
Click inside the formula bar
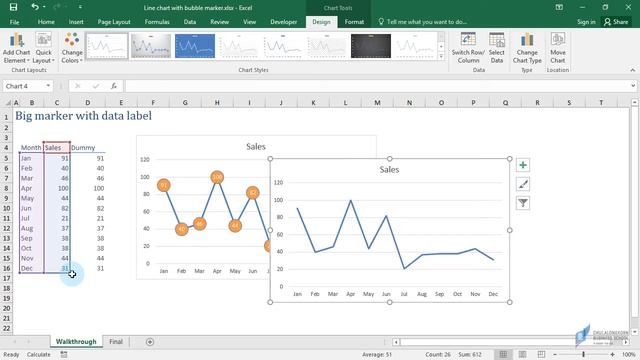pyautogui.click(x=377, y=86)
